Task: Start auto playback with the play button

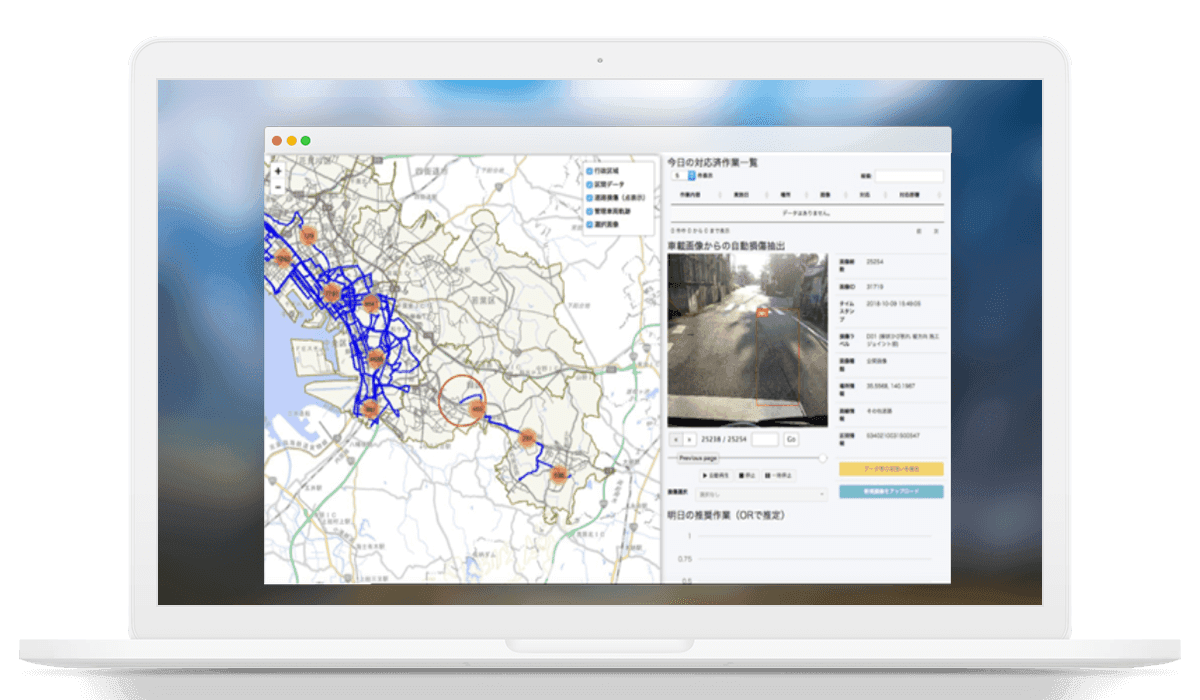Action: tap(716, 475)
